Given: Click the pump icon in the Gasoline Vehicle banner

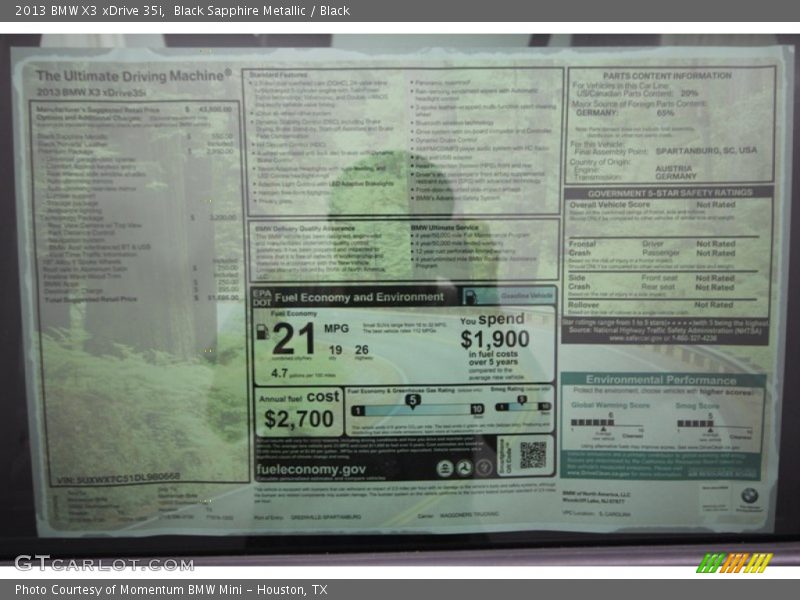Looking at the screenshot, I should pos(470,296).
